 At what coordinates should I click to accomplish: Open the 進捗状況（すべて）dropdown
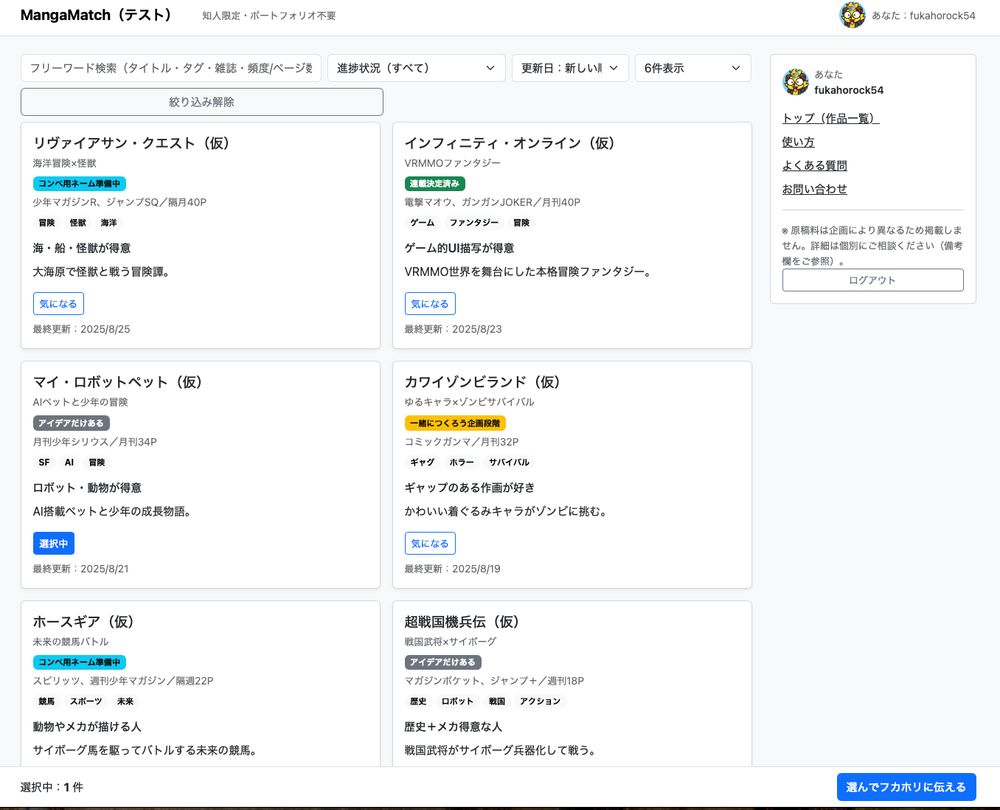pos(416,68)
